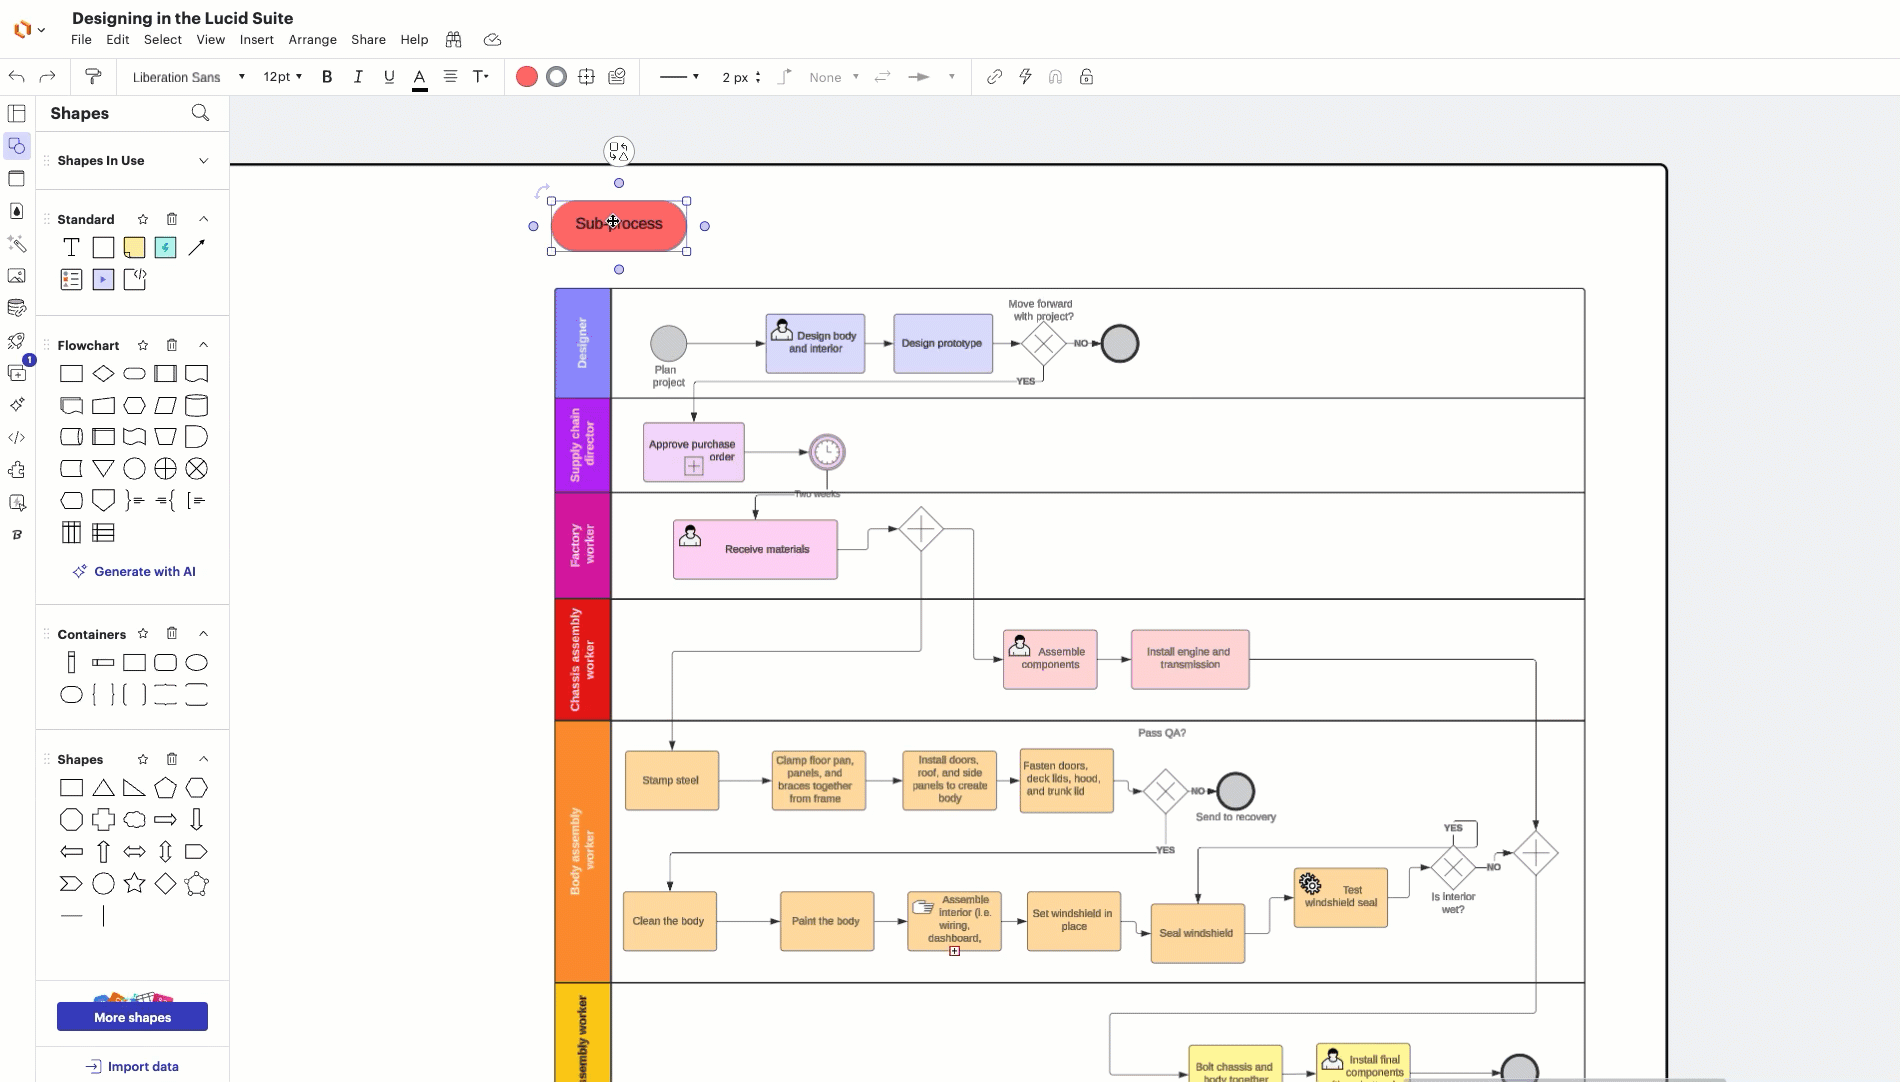The image size is (1900, 1082).
Task: Open the Arrange menu
Action: point(313,40)
